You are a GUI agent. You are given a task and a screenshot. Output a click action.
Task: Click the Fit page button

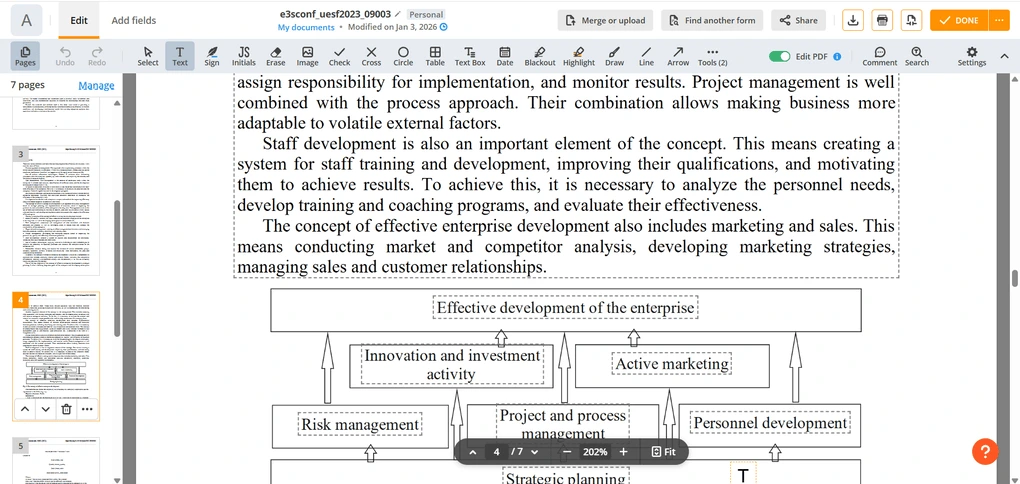click(x=664, y=451)
